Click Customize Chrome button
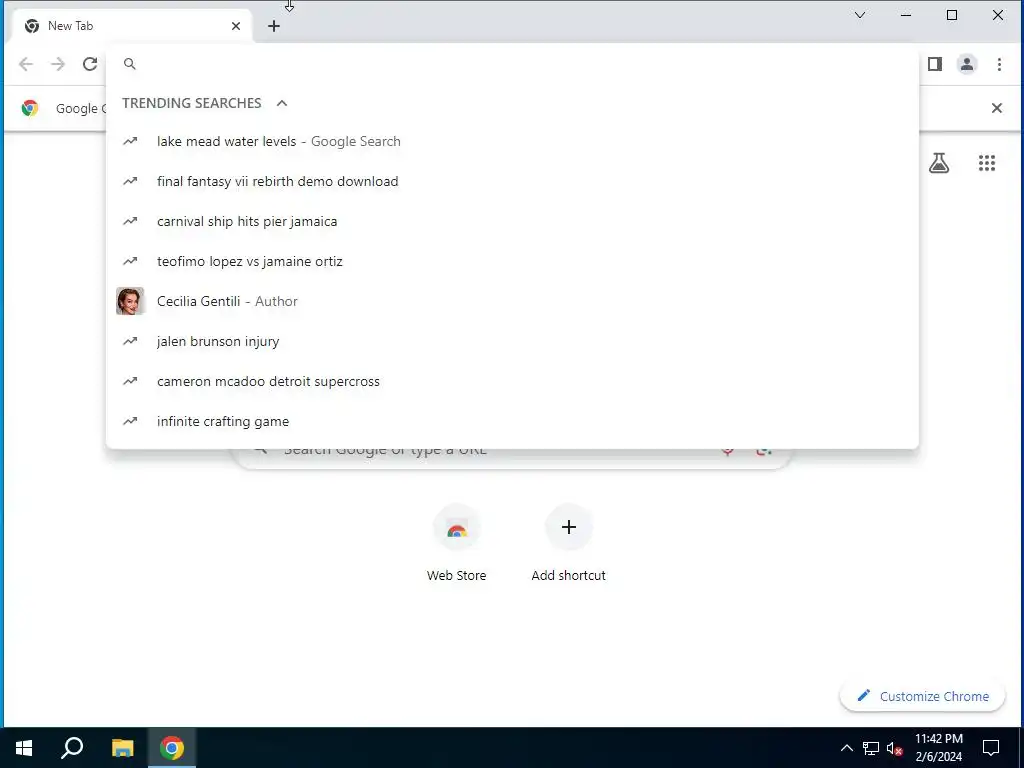1024x768 pixels. (x=922, y=696)
